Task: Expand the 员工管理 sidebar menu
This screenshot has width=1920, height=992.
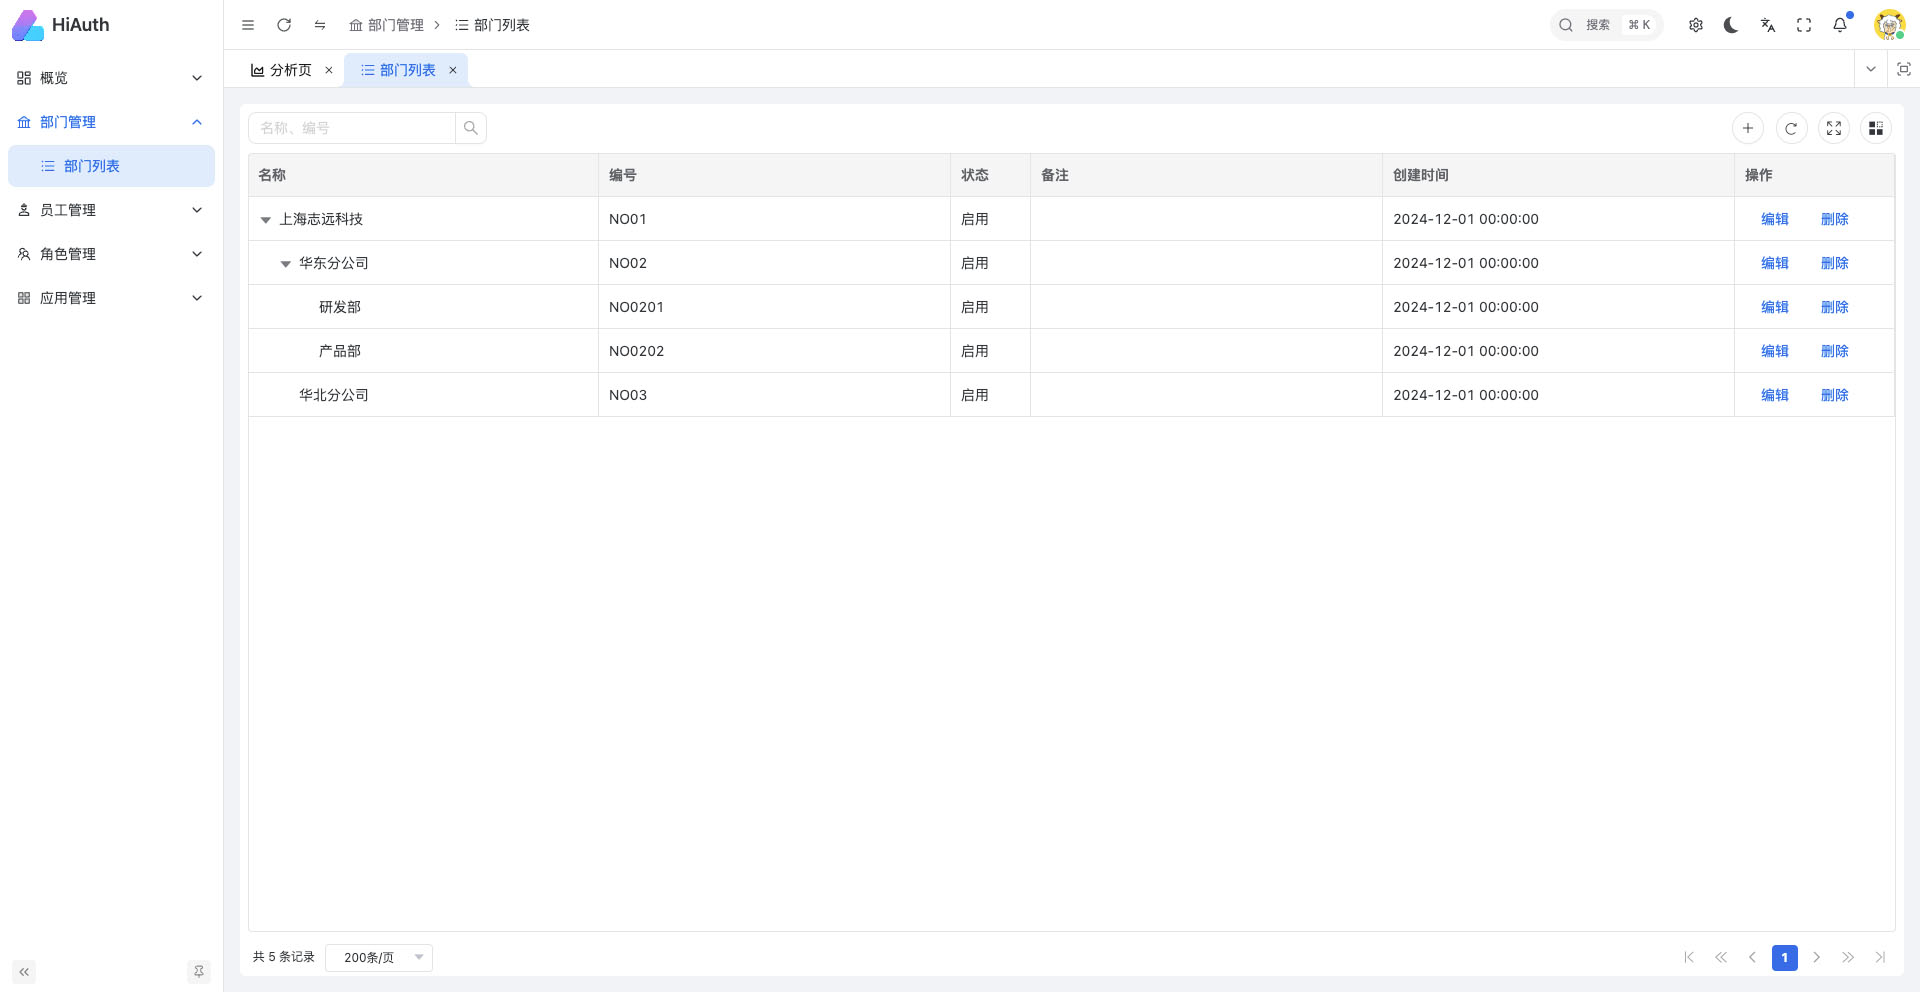Action: click(110, 210)
